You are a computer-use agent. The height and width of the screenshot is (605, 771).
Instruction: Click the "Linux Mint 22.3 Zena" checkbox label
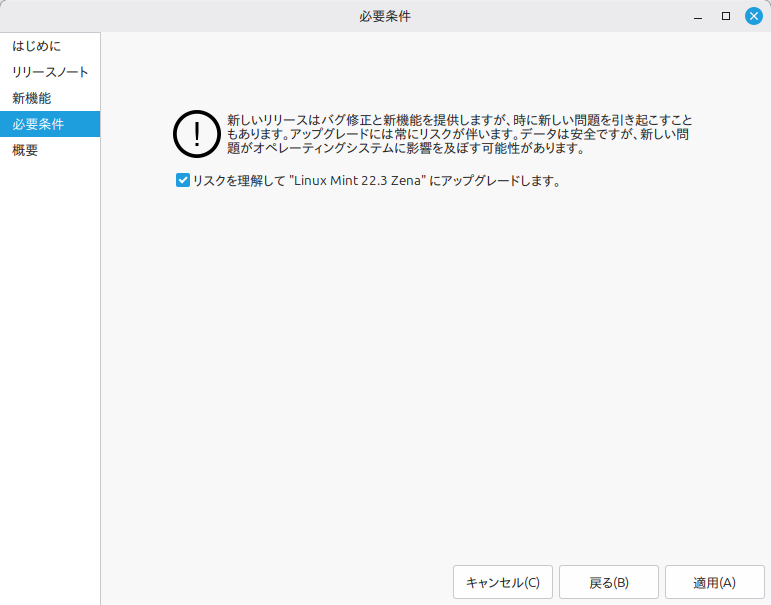376,182
